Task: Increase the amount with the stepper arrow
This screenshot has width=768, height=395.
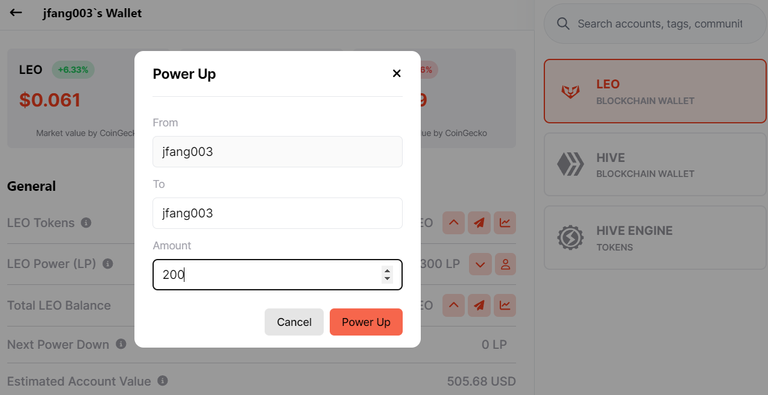Action: [387, 271]
